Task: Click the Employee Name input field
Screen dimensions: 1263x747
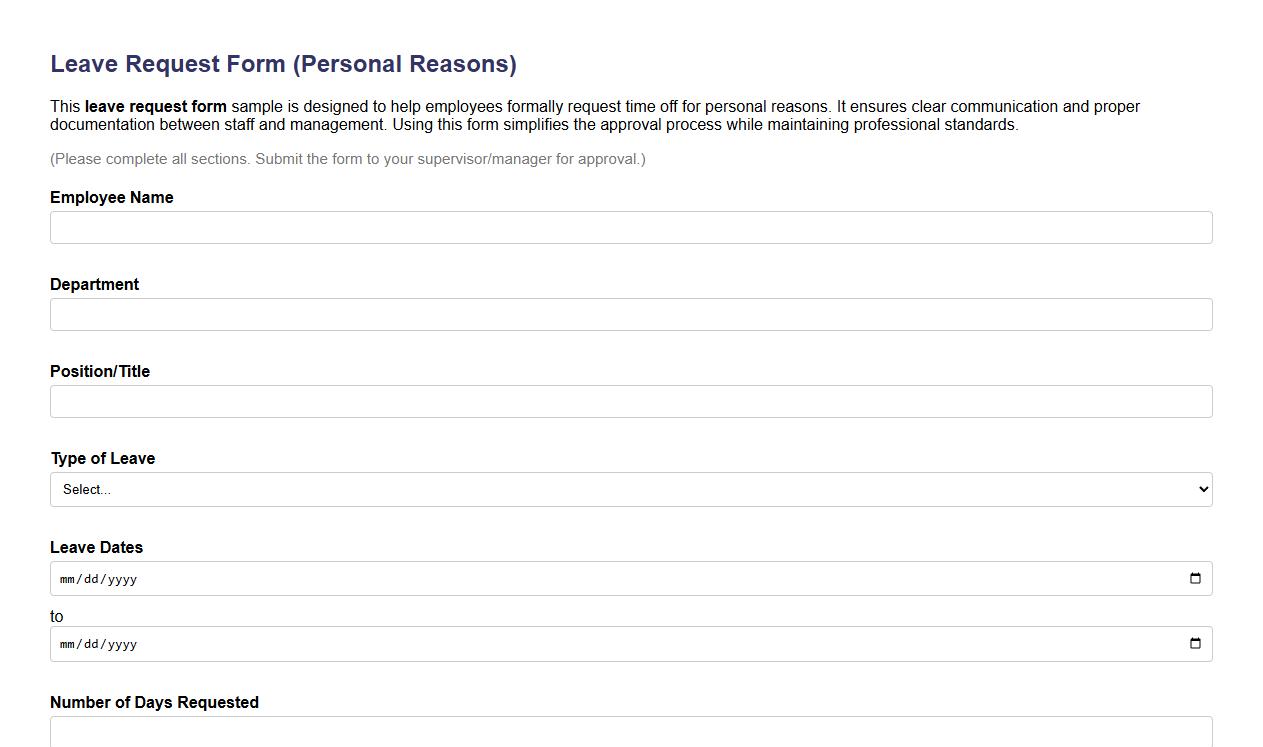Action: pos(630,227)
